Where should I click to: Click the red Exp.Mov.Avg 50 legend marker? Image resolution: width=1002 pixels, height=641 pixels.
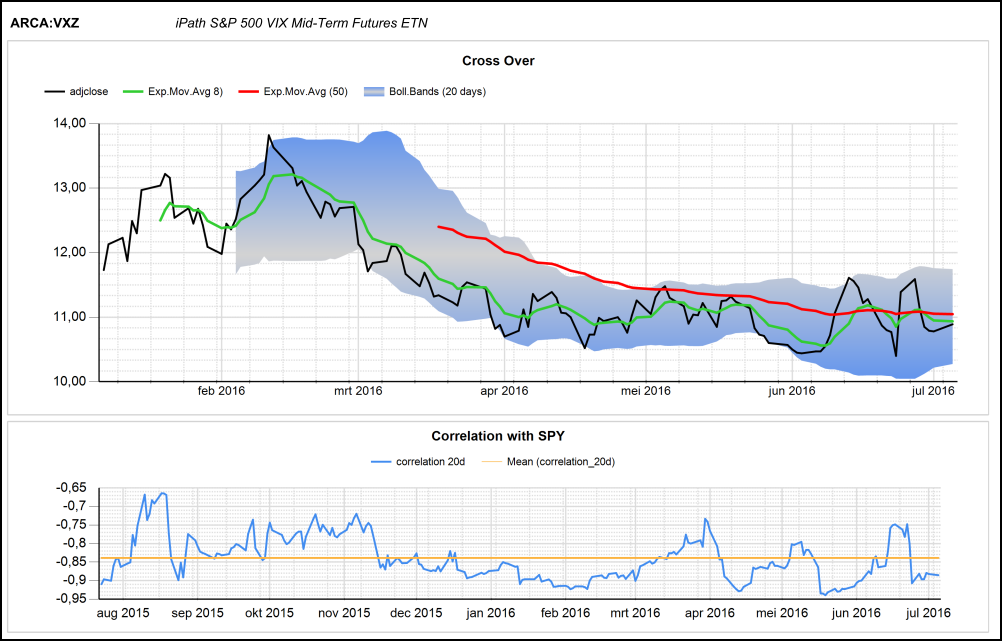pos(249,91)
